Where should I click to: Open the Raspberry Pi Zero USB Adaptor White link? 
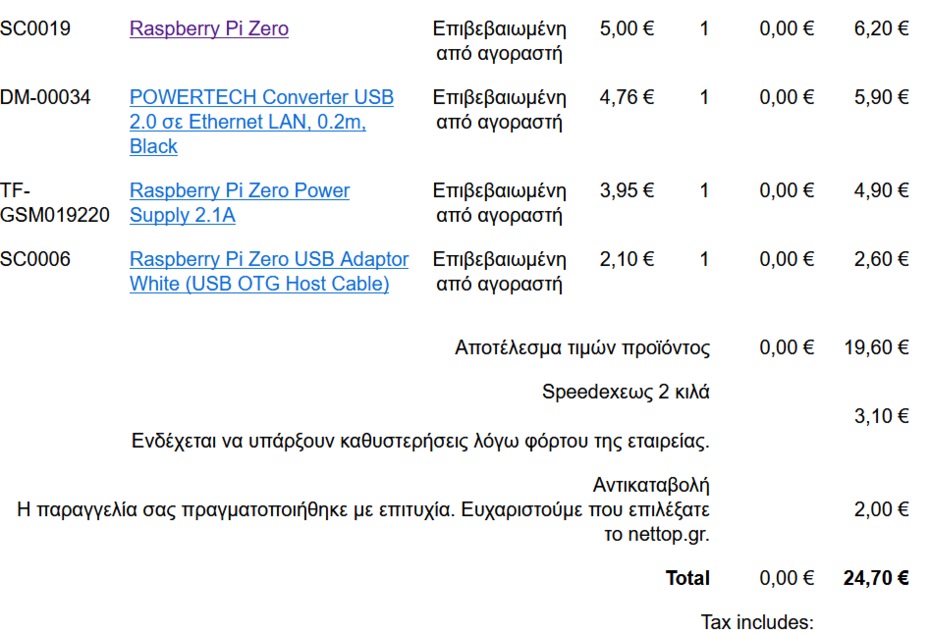[269, 260]
